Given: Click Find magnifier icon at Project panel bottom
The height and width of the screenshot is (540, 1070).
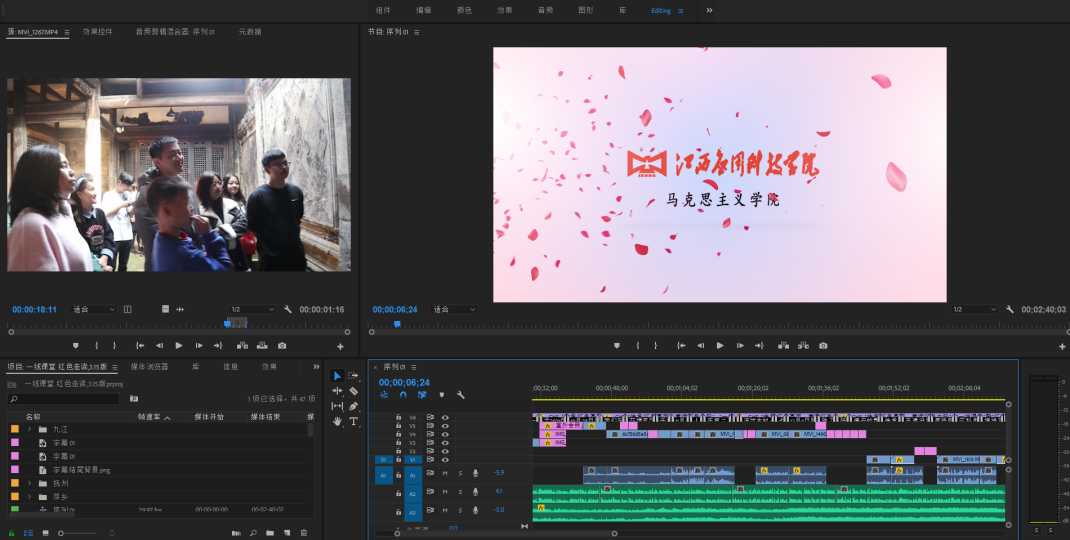Looking at the screenshot, I should click(252, 533).
